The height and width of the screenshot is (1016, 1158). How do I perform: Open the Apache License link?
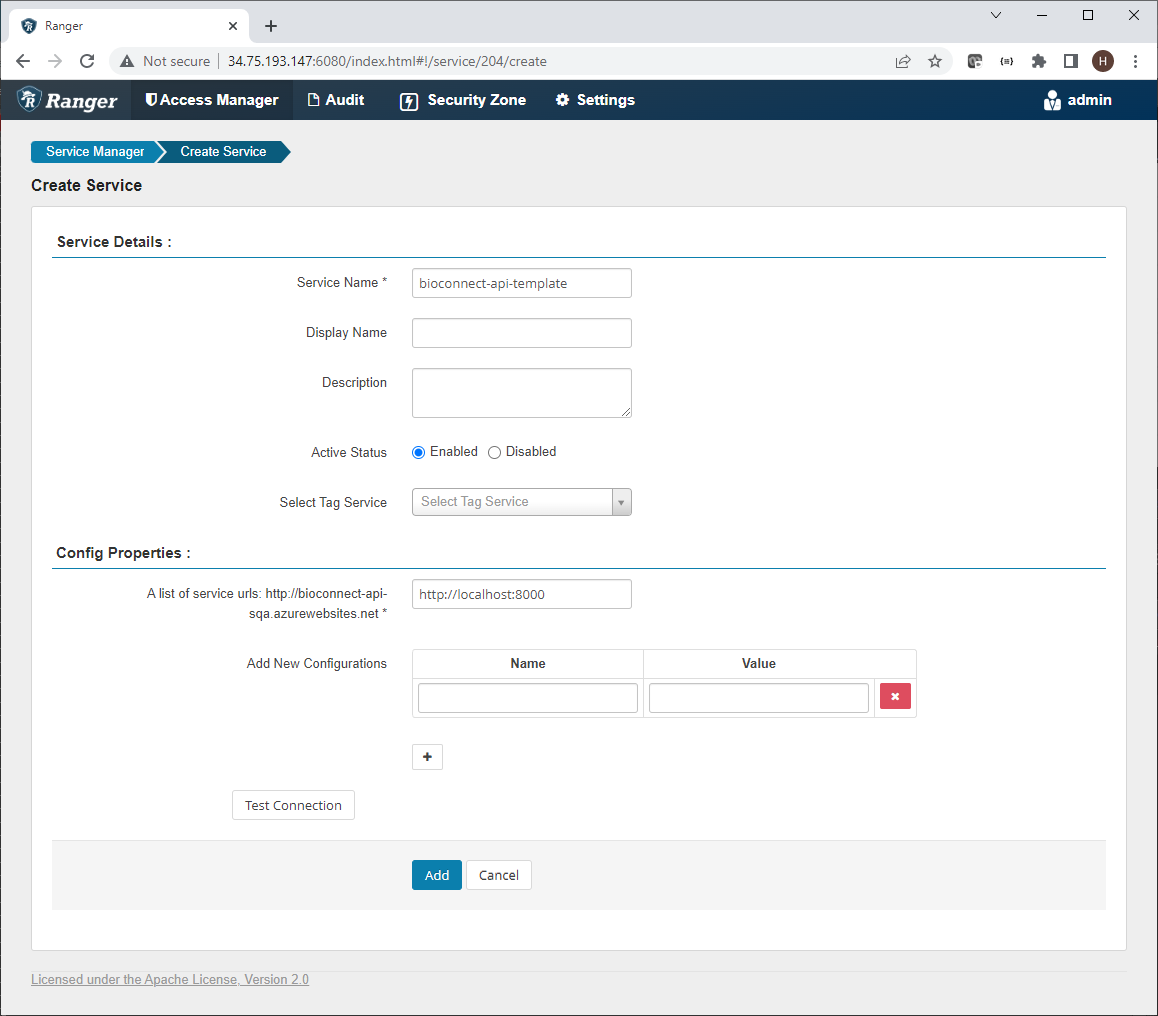tap(169, 979)
